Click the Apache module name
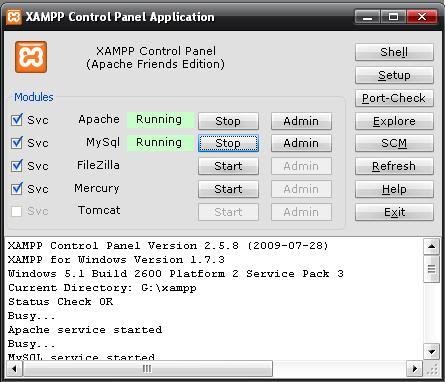This screenshot has width=445, height=382. (99, 119)
